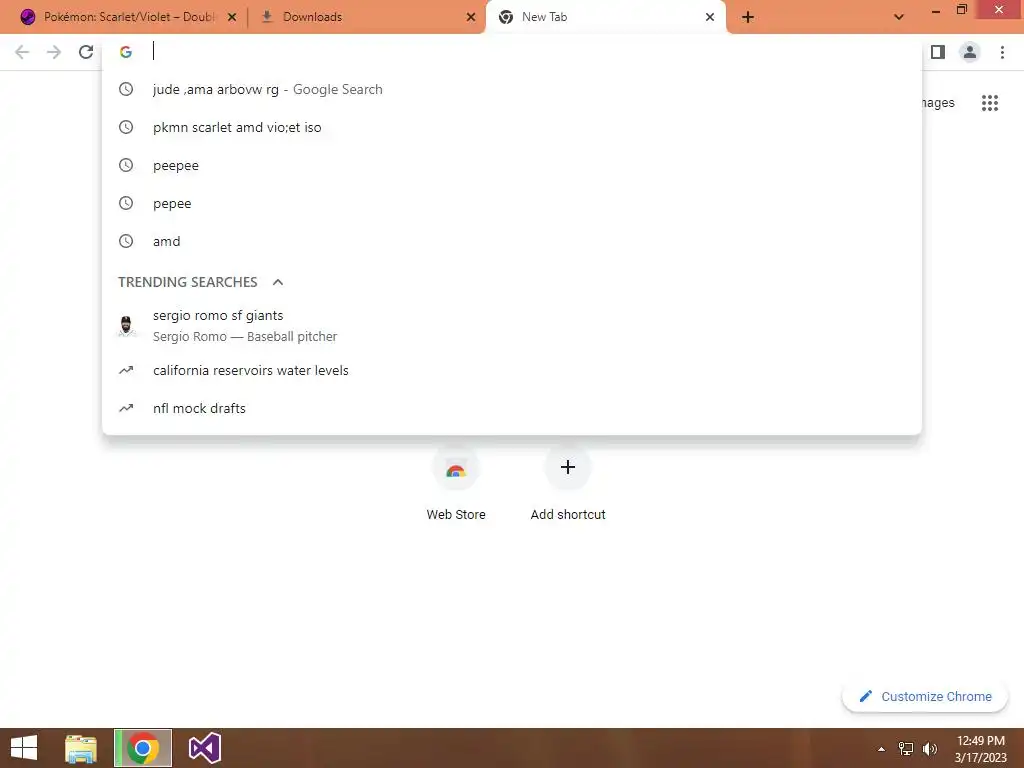
Task: Open the profile avatar icon
Action: 970,52
